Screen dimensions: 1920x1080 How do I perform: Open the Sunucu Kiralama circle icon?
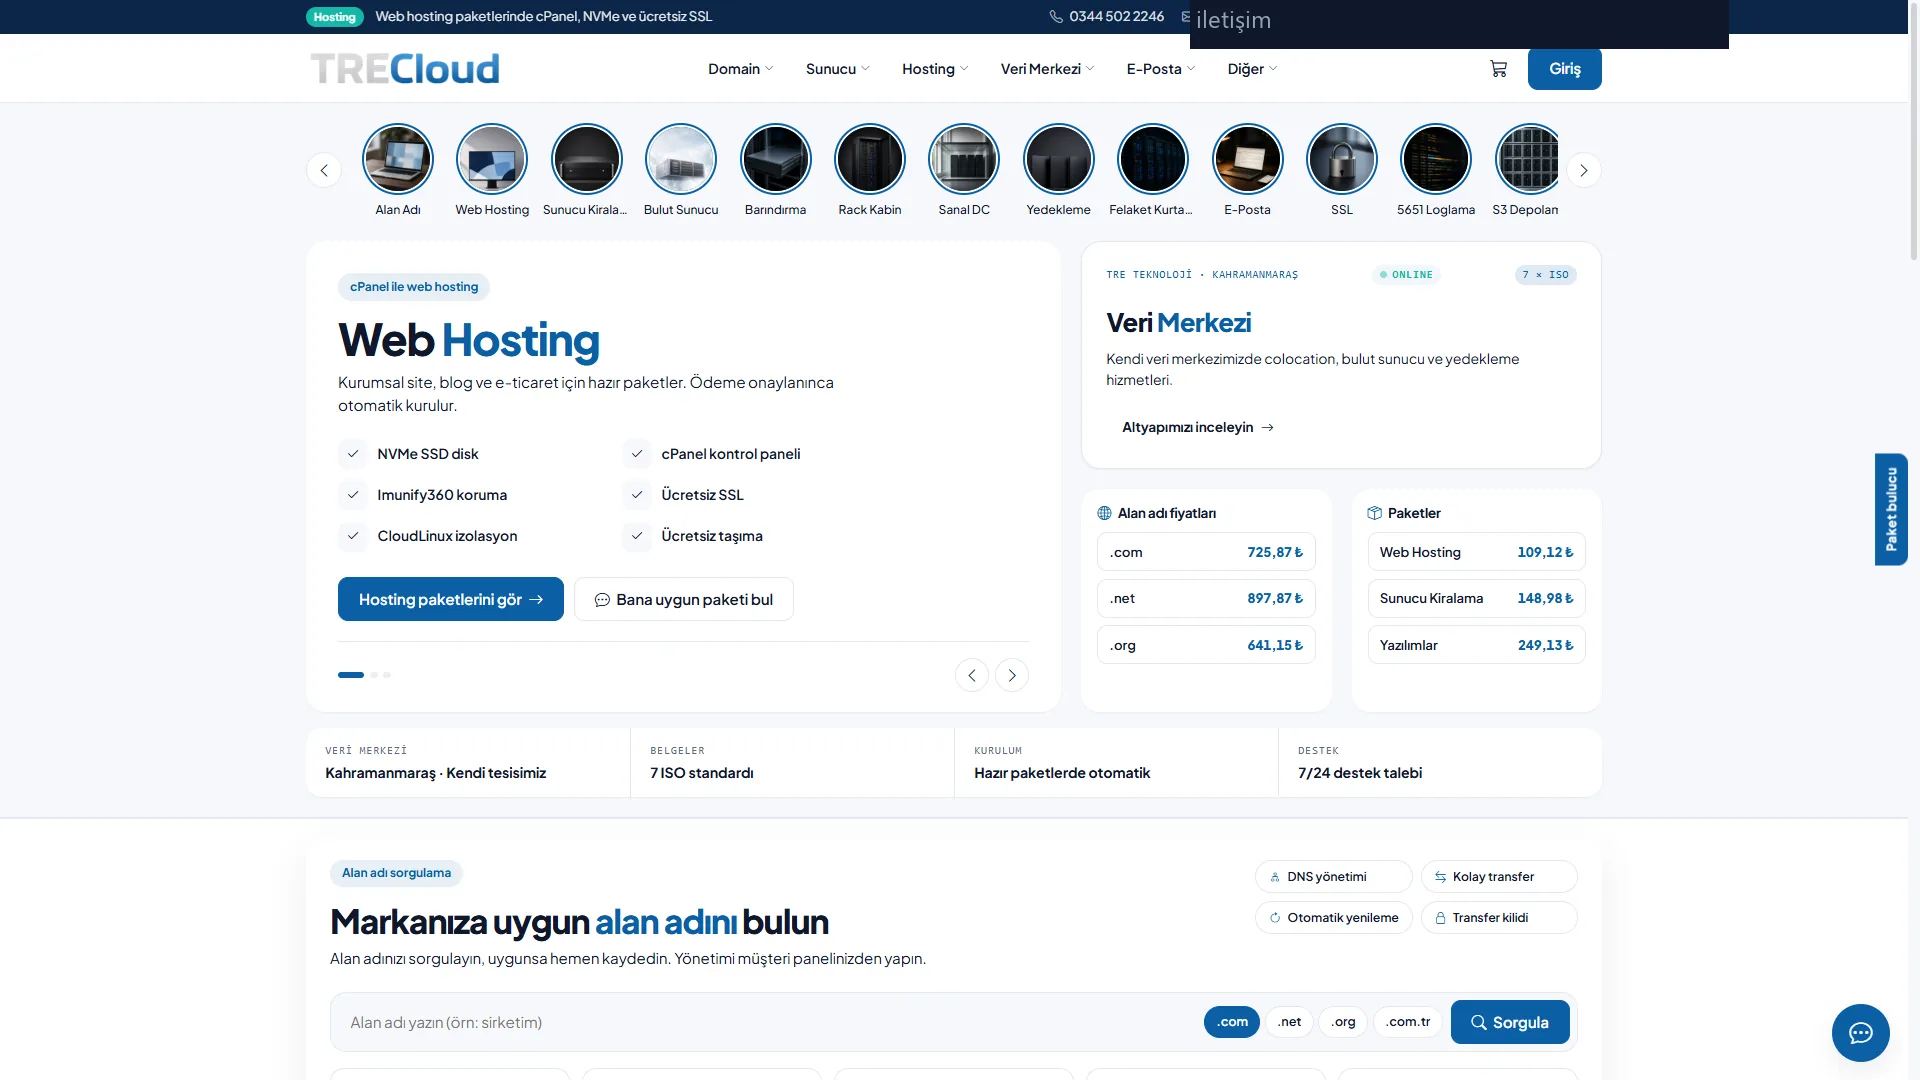[x=587, y=159]
